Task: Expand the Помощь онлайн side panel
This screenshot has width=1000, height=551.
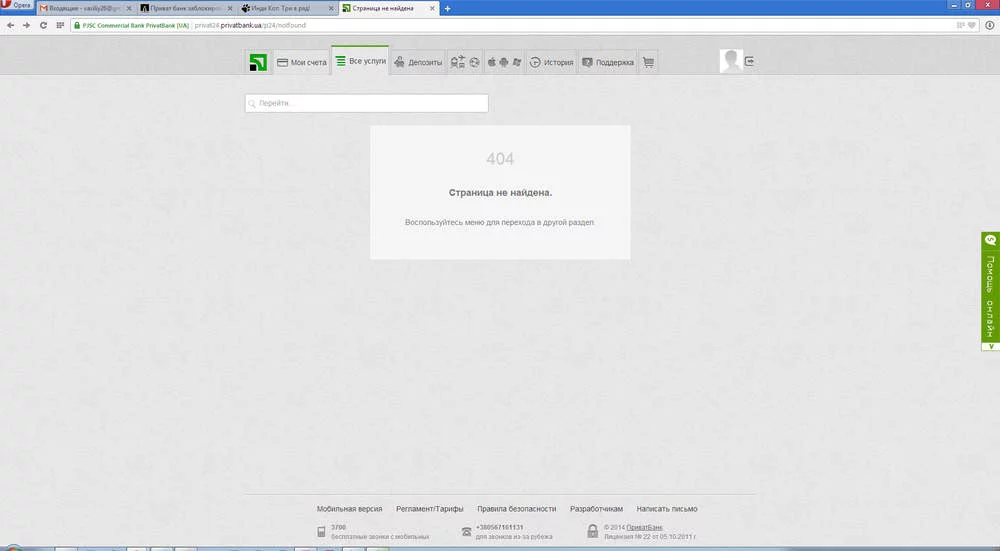Action: (x=991, y=291)
